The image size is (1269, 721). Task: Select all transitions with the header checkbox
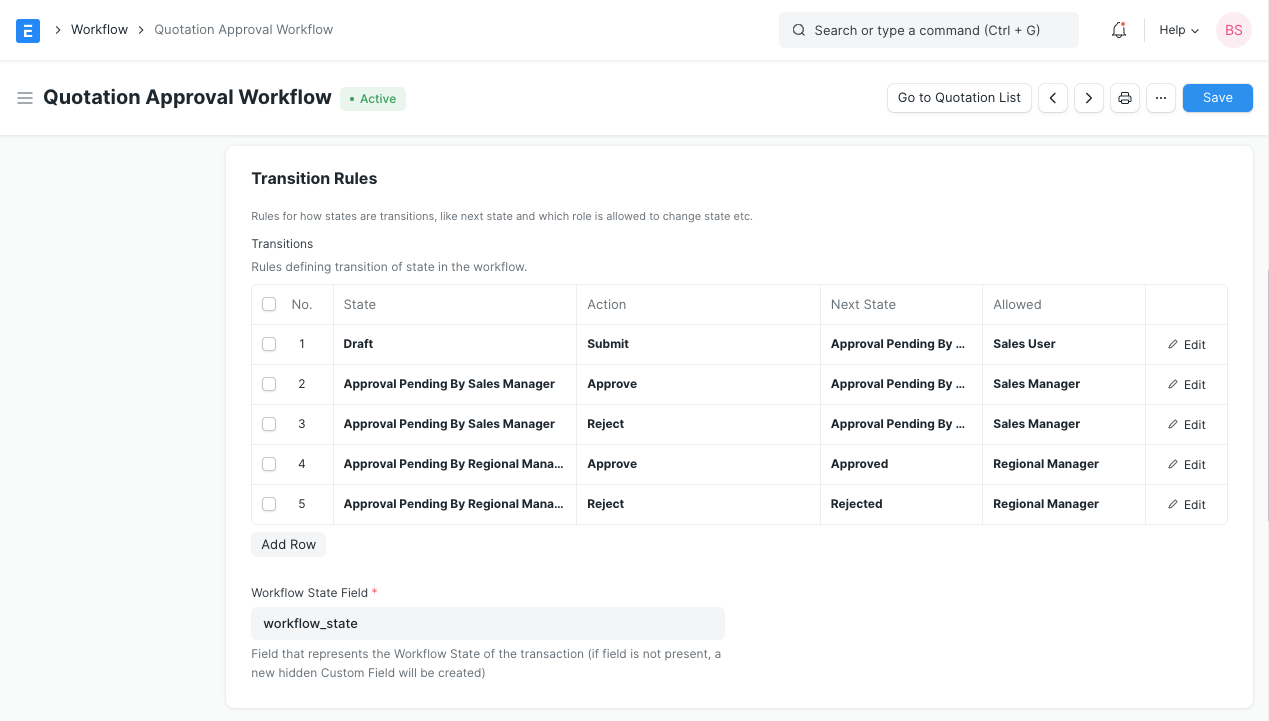(268, 304)
